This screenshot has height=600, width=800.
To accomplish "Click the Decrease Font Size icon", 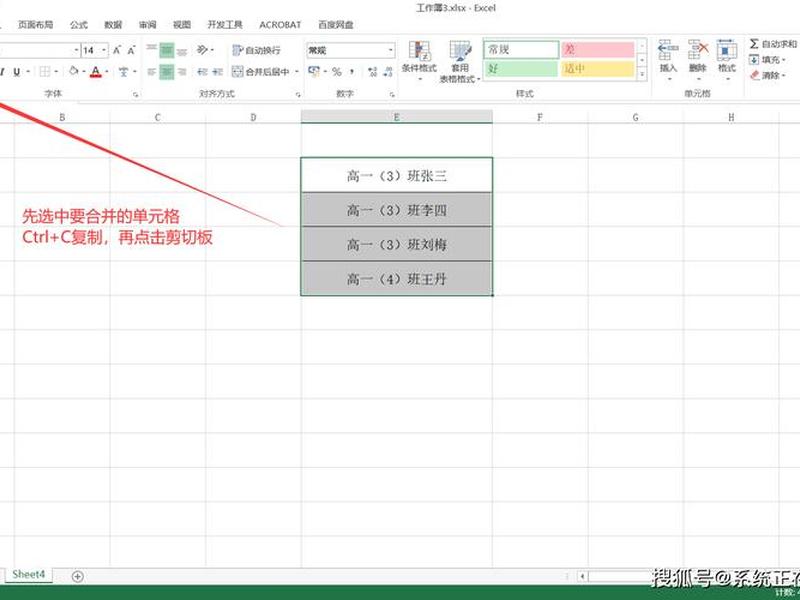I will (131, 50).
